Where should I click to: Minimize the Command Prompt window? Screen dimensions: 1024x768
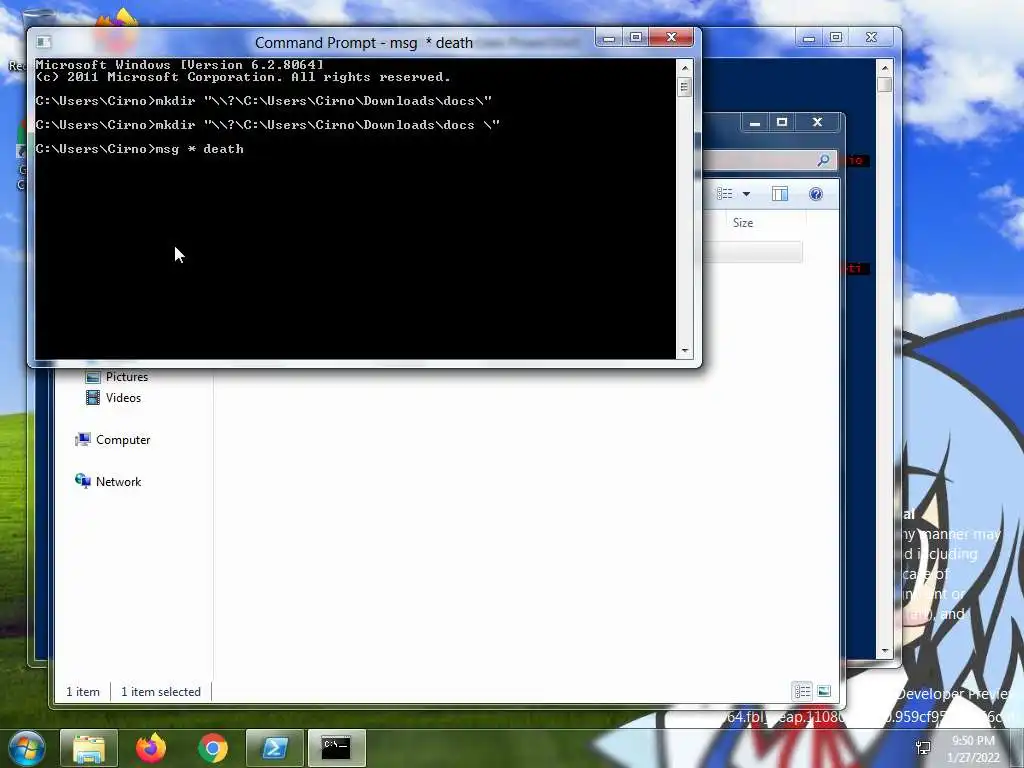(x=609, y=38)
